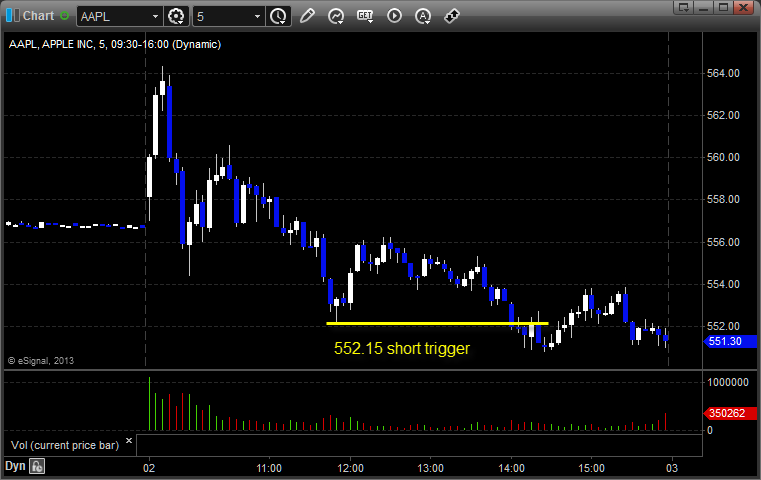Click the 02 date label on time axis
The width and height of the screenshot is (761, 480).
(149, 468)
